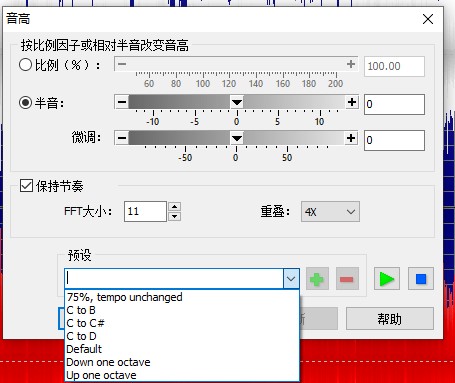Click the red minus delete preset icon
Screen dimensions: 455x383
click(x=347, y=279)
